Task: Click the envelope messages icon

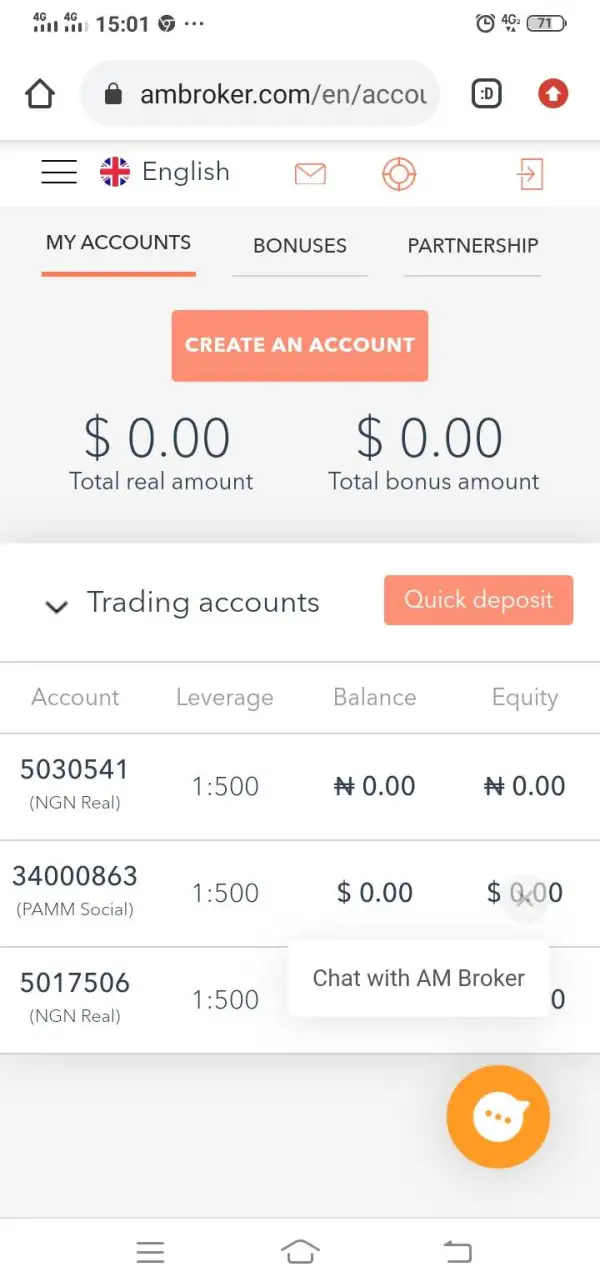Action: [310, 174]
